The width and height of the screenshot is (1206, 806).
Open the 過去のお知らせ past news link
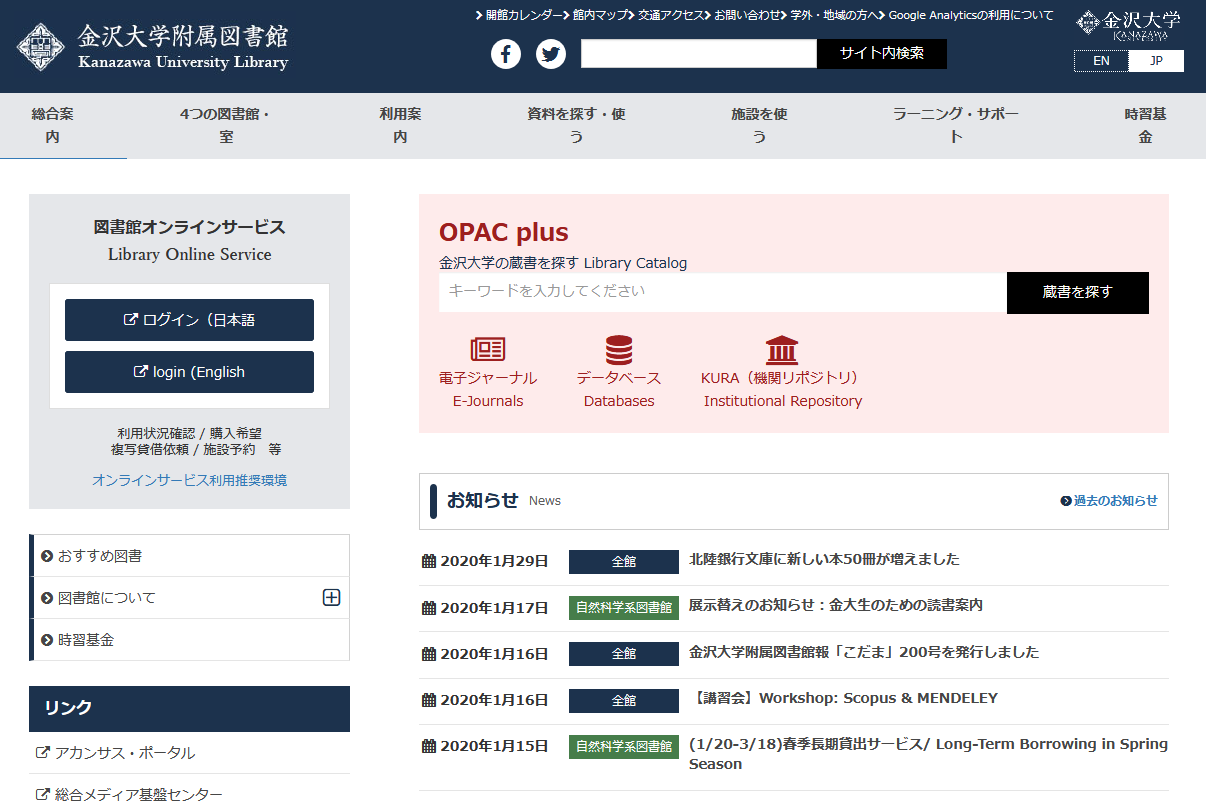point(1109,501)
